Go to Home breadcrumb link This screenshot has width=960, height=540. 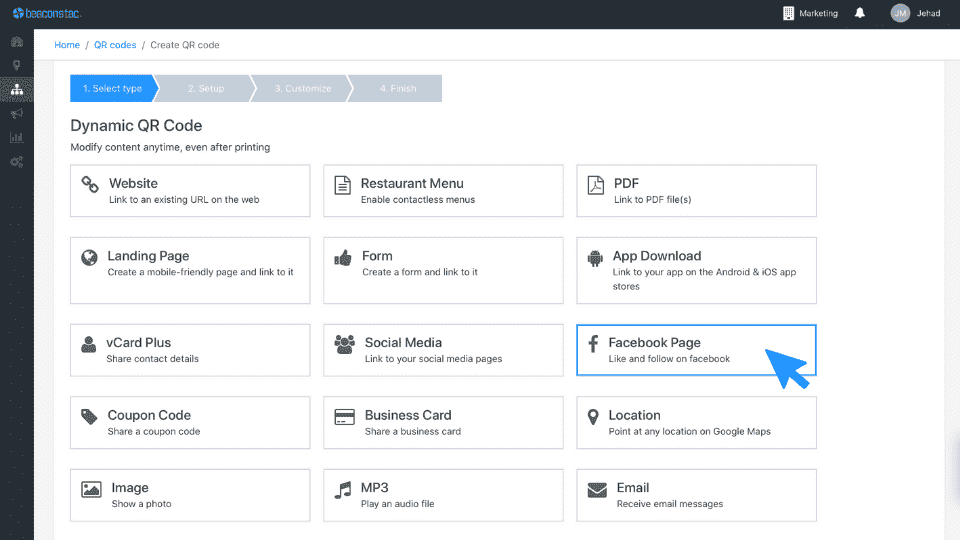coord(67,45)
